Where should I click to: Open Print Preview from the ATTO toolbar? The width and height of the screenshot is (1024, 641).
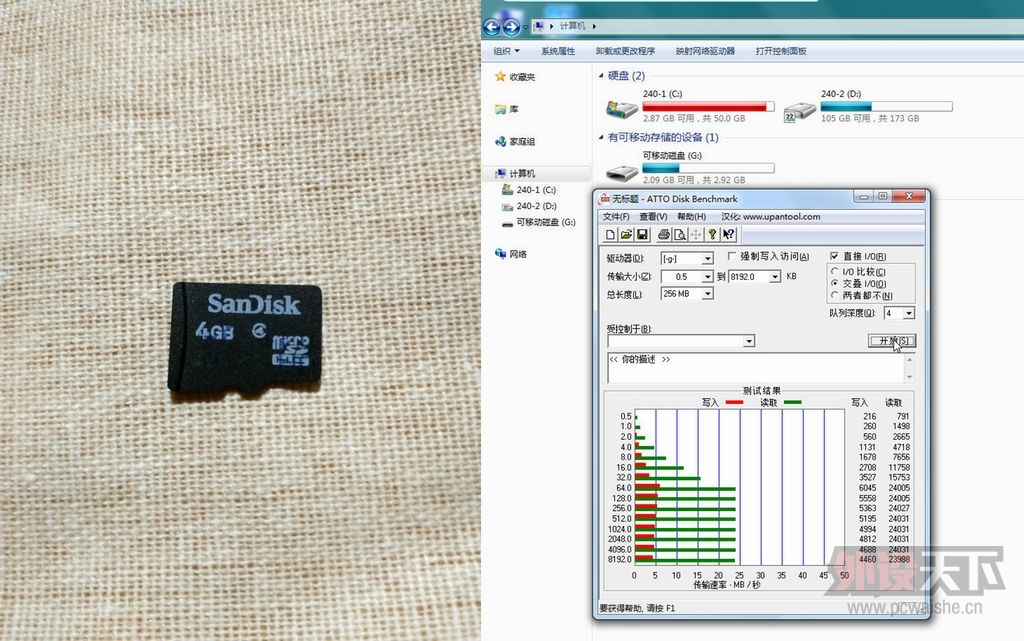click(x=680, y=234)
